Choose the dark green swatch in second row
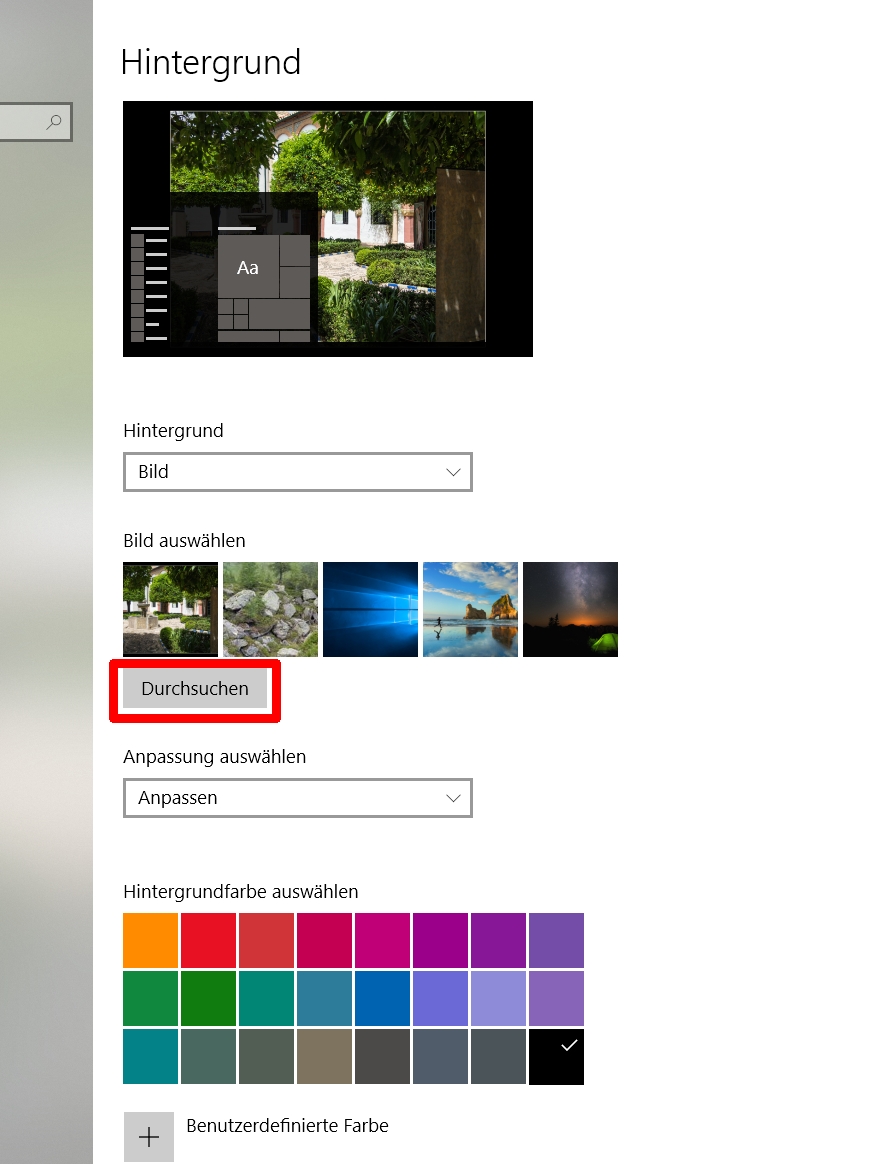This screenshot has width=881, height=1164. coord(209,998)
